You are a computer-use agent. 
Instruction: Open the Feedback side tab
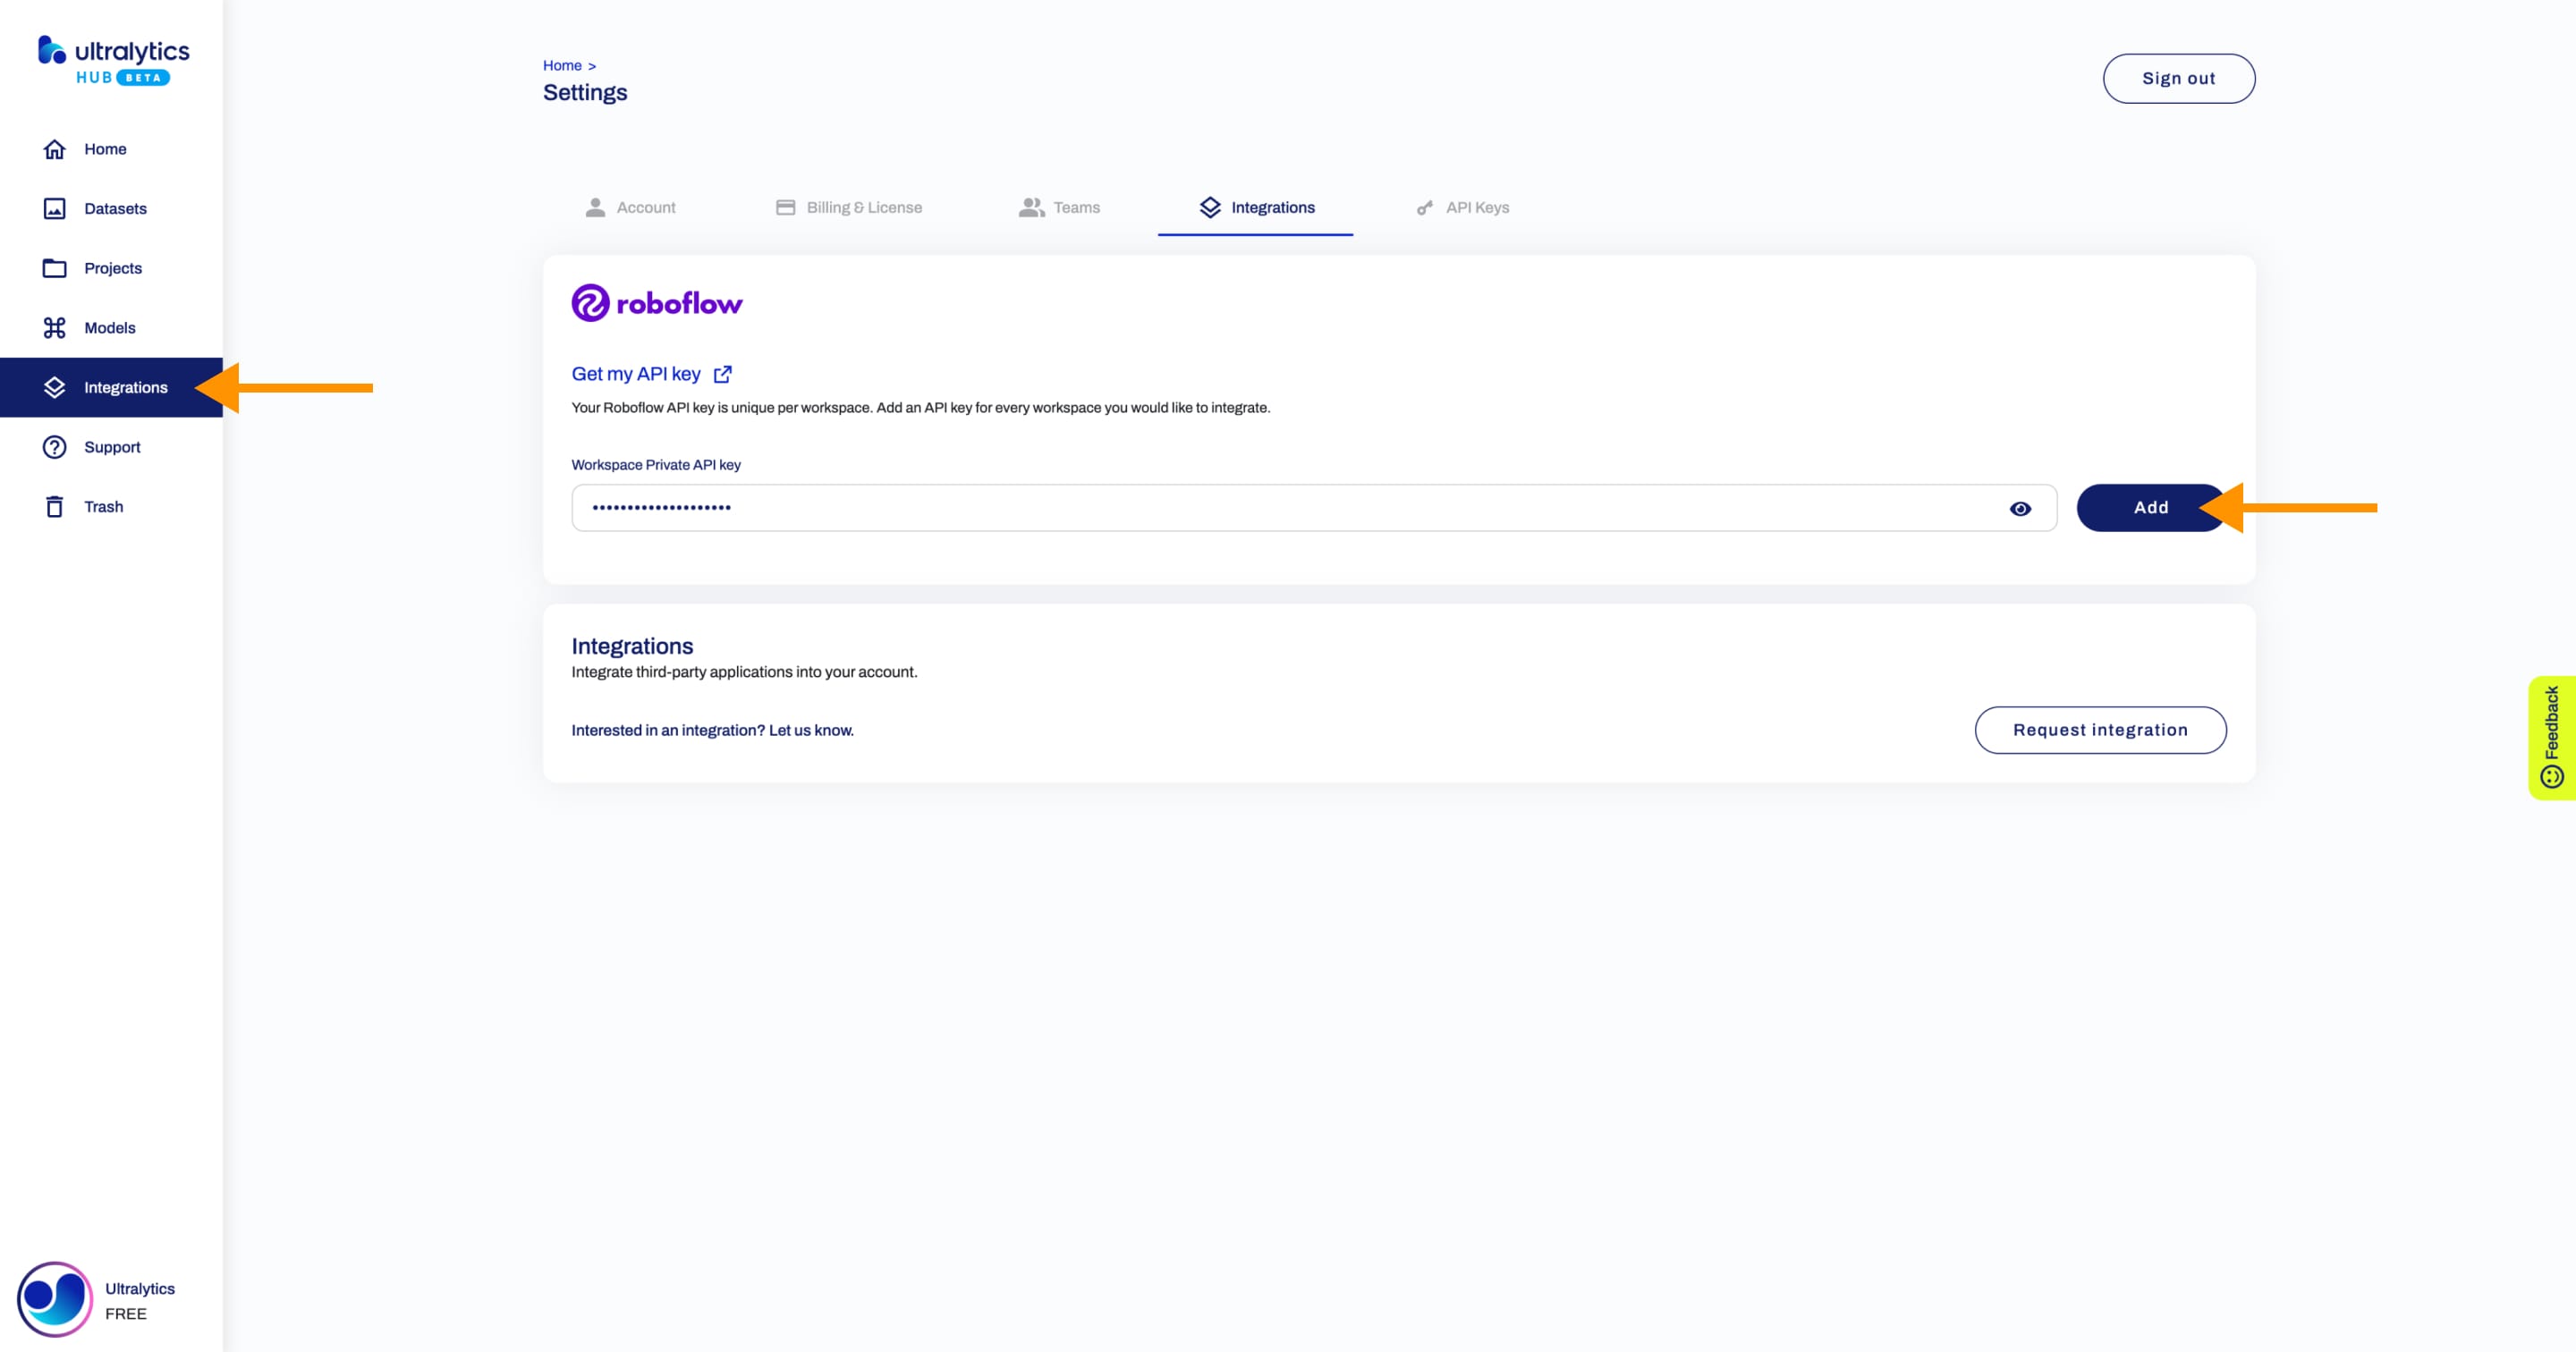tap(2551, 737)
